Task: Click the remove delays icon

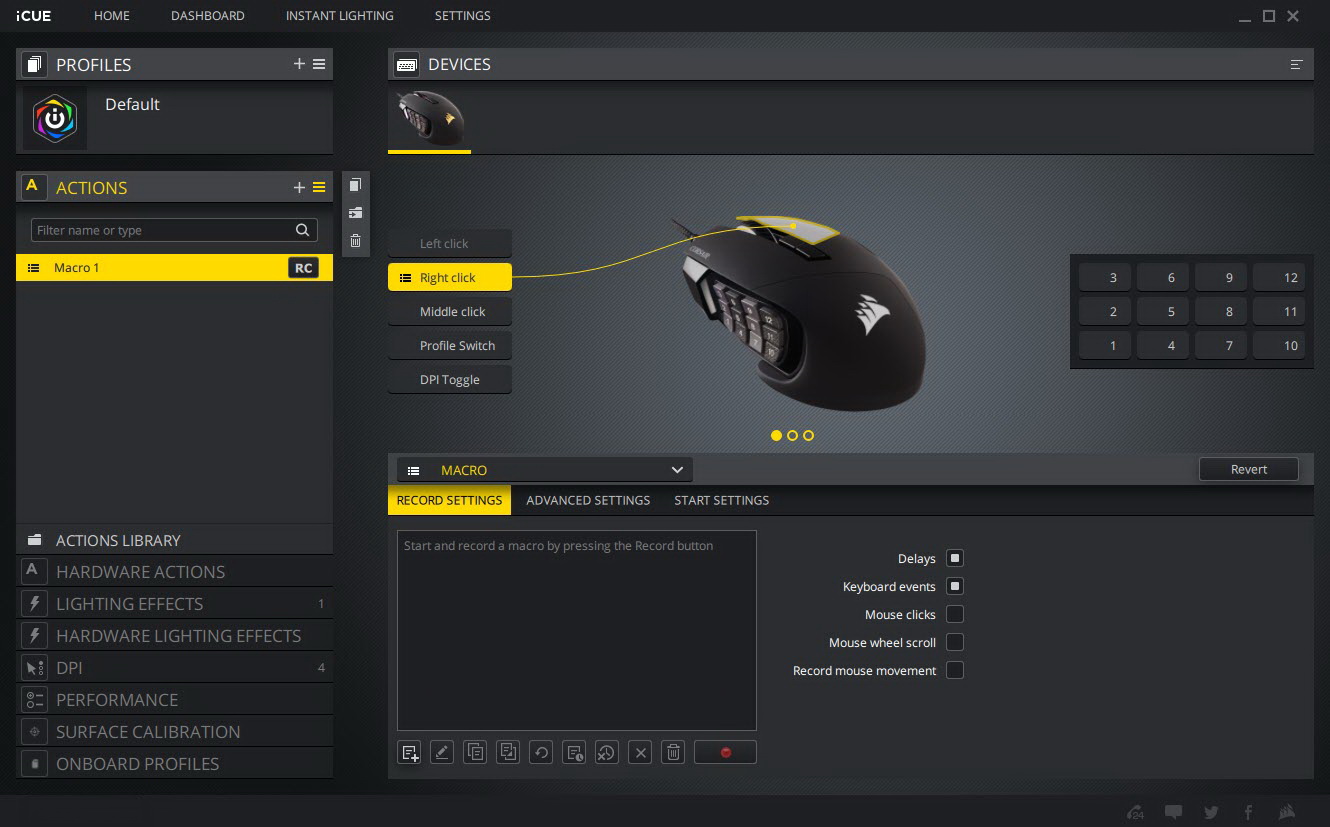Action: coord(607,752)
